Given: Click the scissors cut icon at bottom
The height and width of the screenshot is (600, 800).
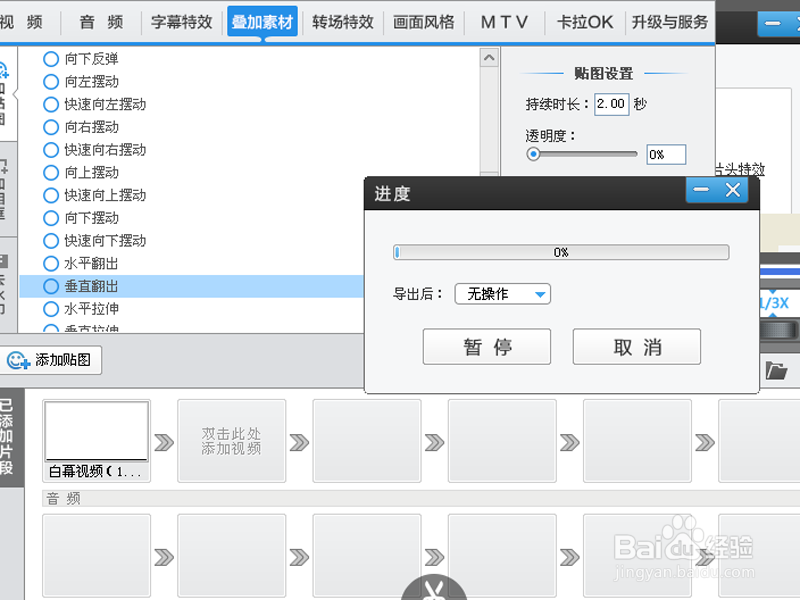Looking at the screenshot, I should tap(434, 588).
